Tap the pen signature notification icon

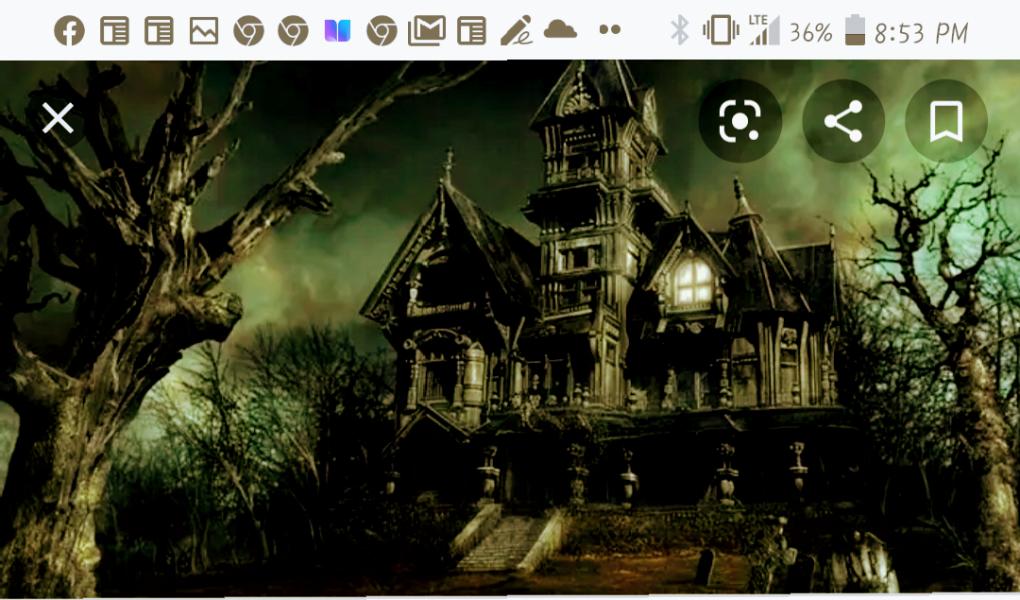click(516, 31)
